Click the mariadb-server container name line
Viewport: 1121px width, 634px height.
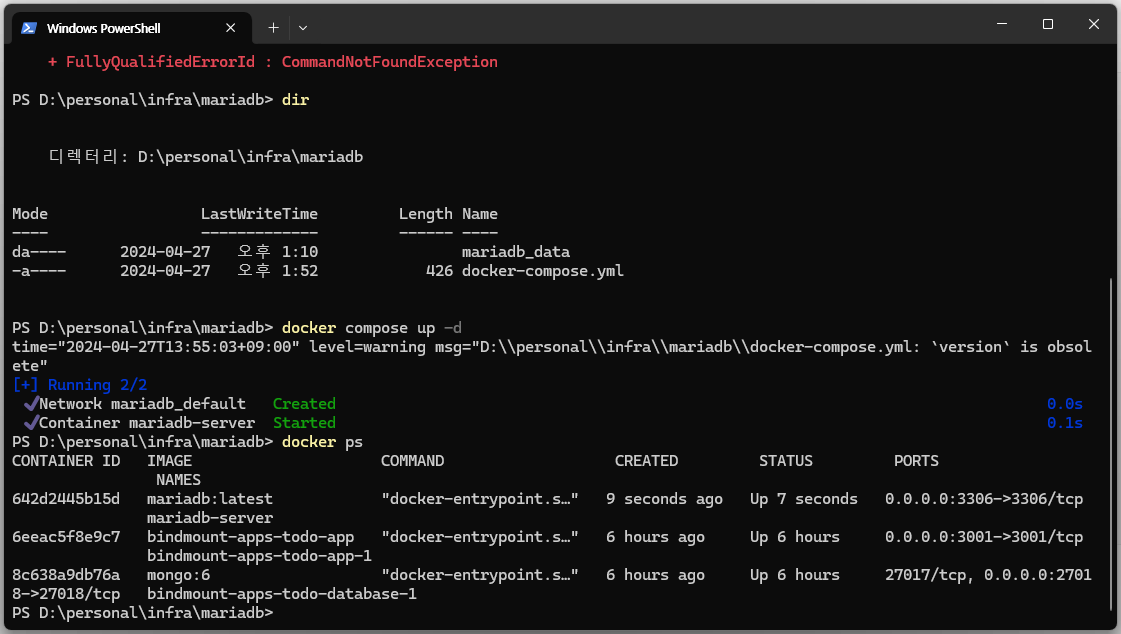click(x=209, y=518)
